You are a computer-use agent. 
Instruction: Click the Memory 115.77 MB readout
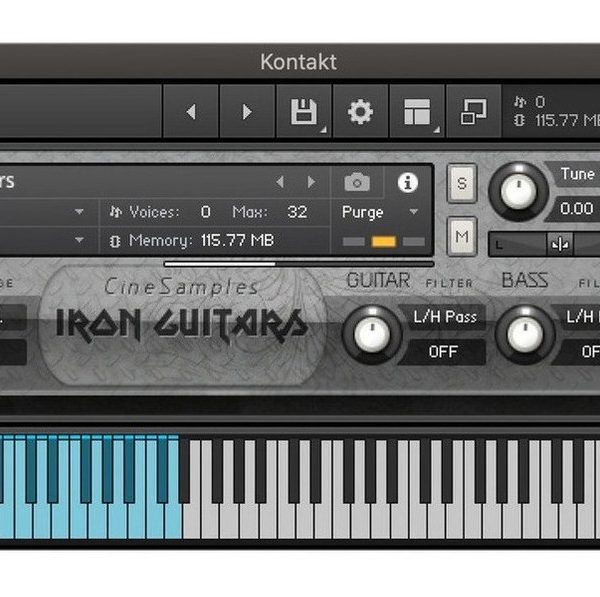[237, 241]
